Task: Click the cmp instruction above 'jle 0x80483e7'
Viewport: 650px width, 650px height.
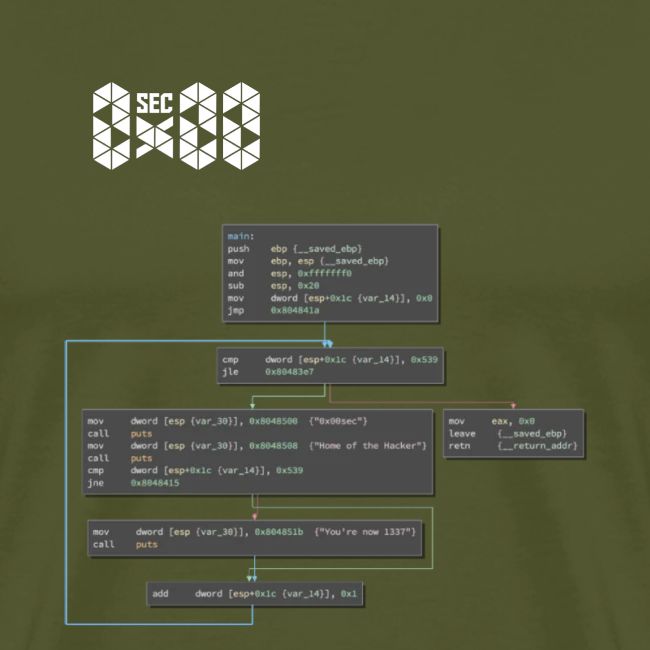Action: pos(330,359)
